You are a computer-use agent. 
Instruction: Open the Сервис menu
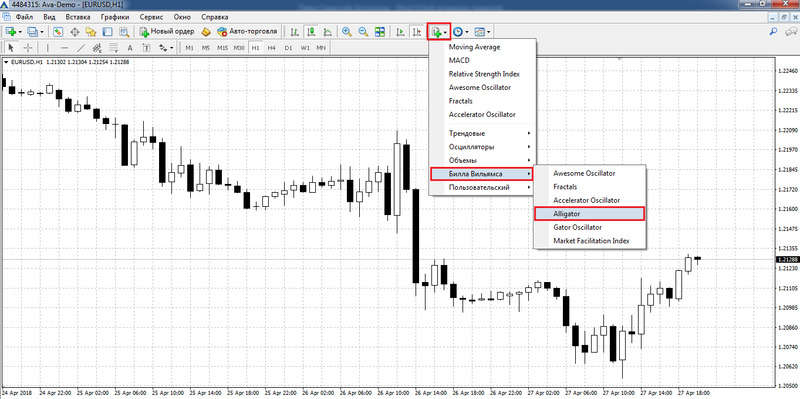(x=151, y=17)
